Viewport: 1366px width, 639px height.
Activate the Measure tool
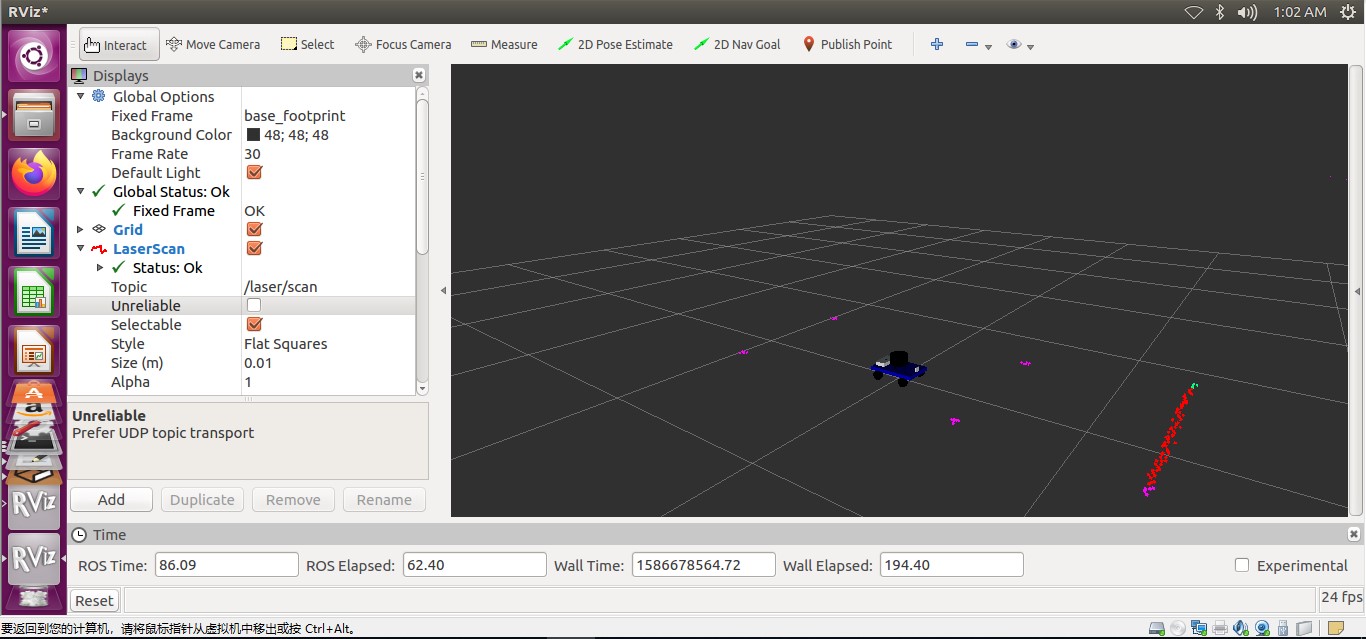[x=504, y=44]
